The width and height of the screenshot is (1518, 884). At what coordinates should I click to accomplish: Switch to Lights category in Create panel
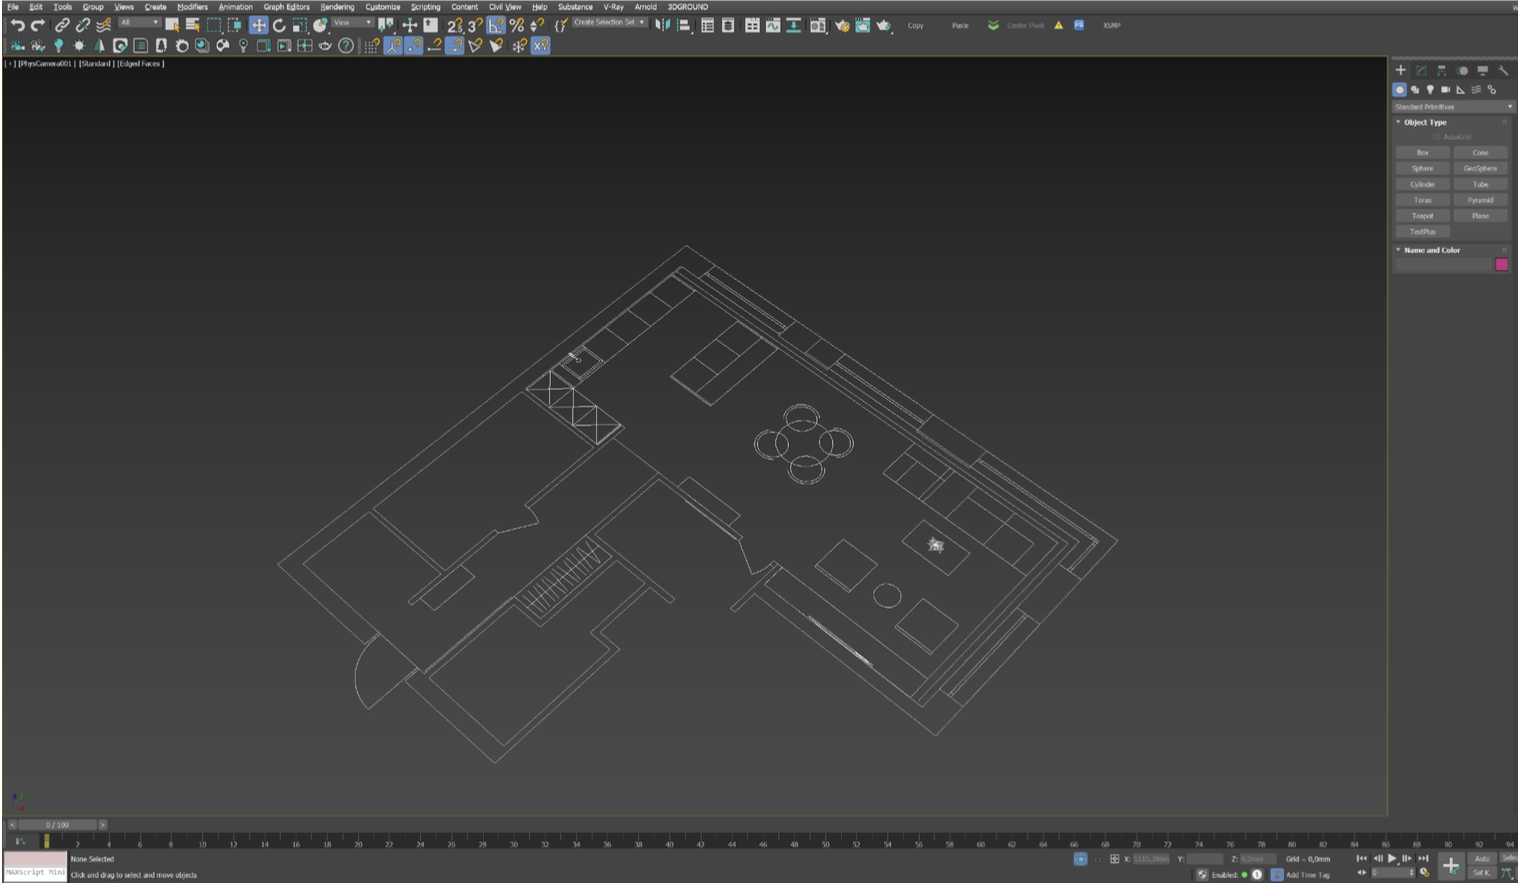1430,90
